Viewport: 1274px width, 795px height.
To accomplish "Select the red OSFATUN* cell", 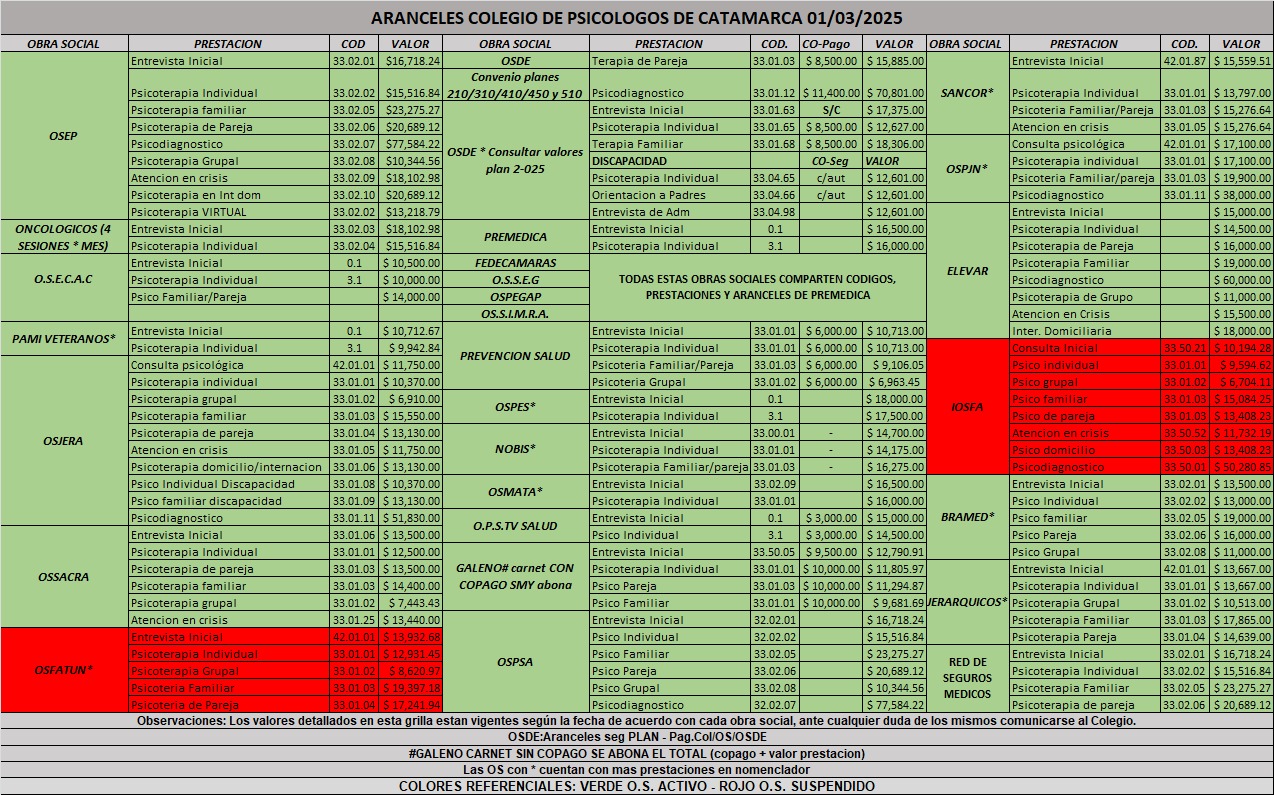I will [x=65, y=670].
